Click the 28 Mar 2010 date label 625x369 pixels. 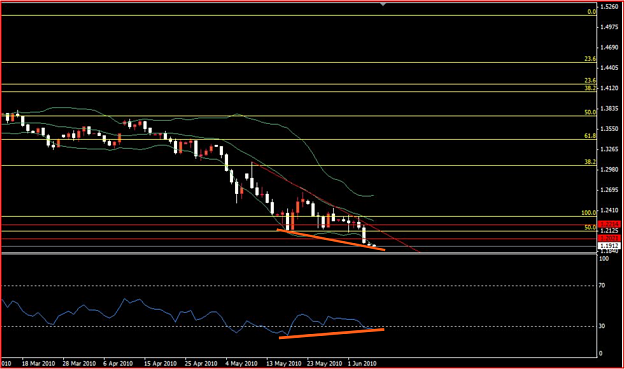[x=79, y=364]
